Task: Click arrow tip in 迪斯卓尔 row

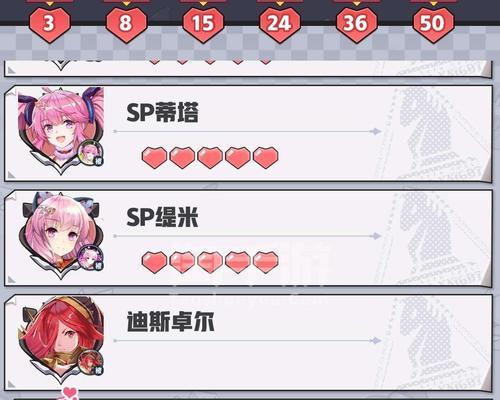Action: (377, 341)
